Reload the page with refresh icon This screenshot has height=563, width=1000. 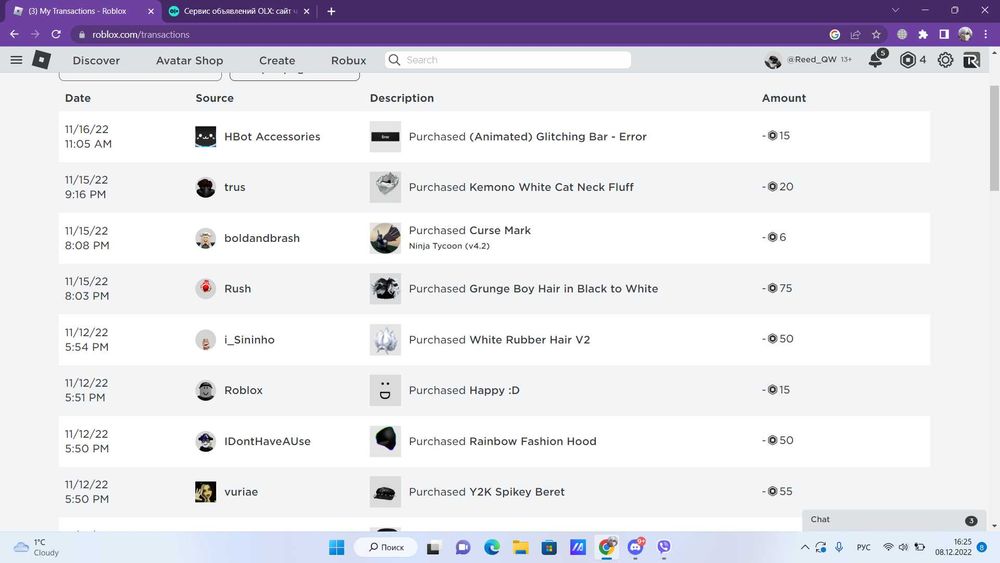56,34
